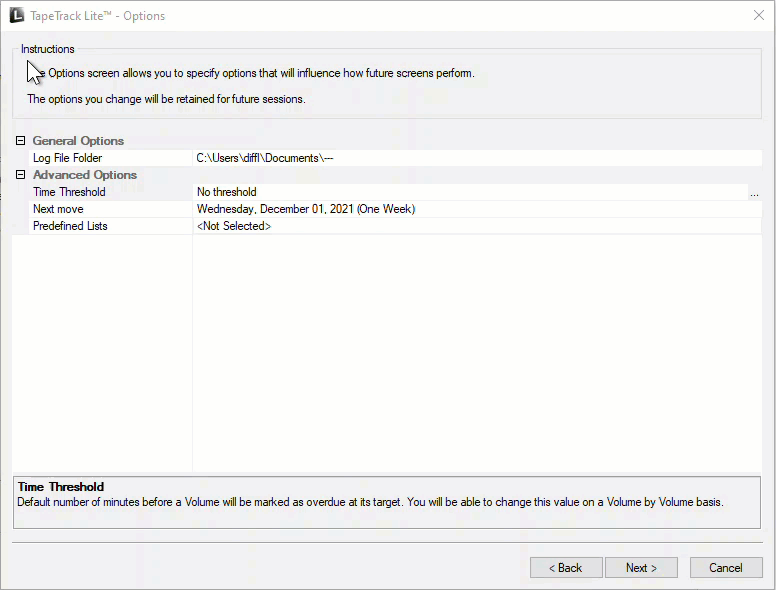Go back with the Back button

[566, 567]
